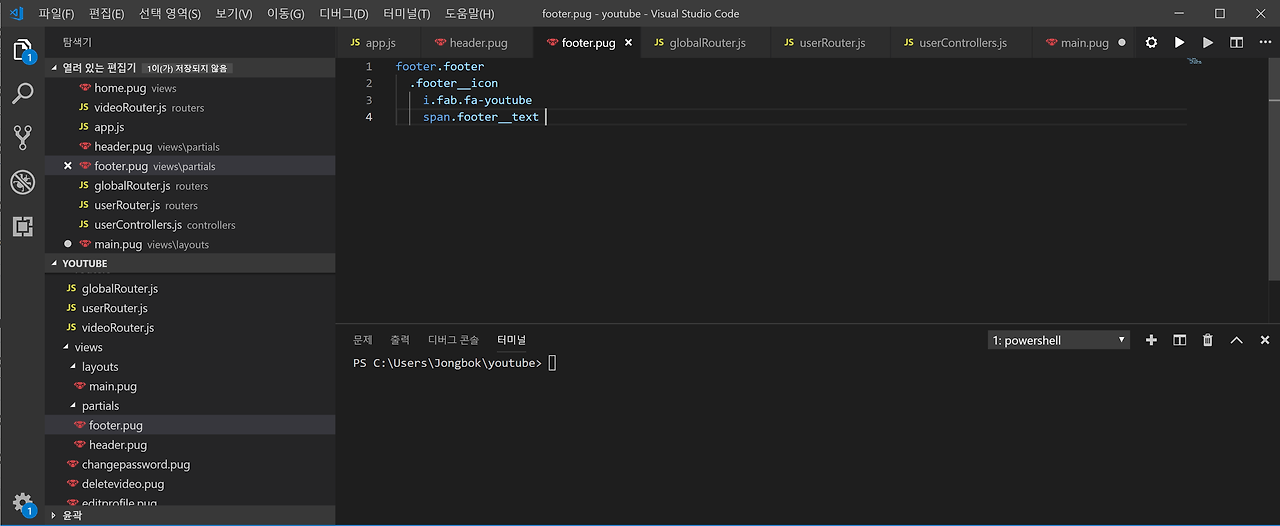Open main.pug views\layouts in open editors
Viewport: 1280px width, 526px height.
190,244
